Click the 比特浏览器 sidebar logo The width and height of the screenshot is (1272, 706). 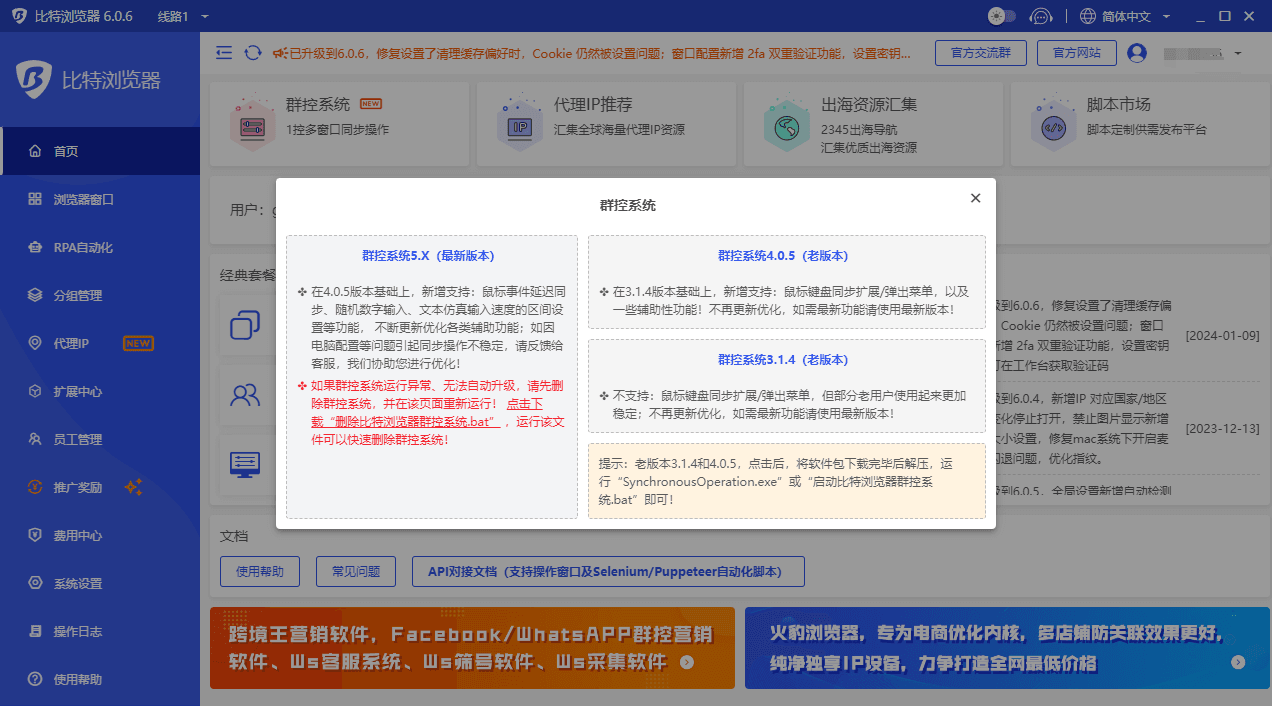point(88,79)
